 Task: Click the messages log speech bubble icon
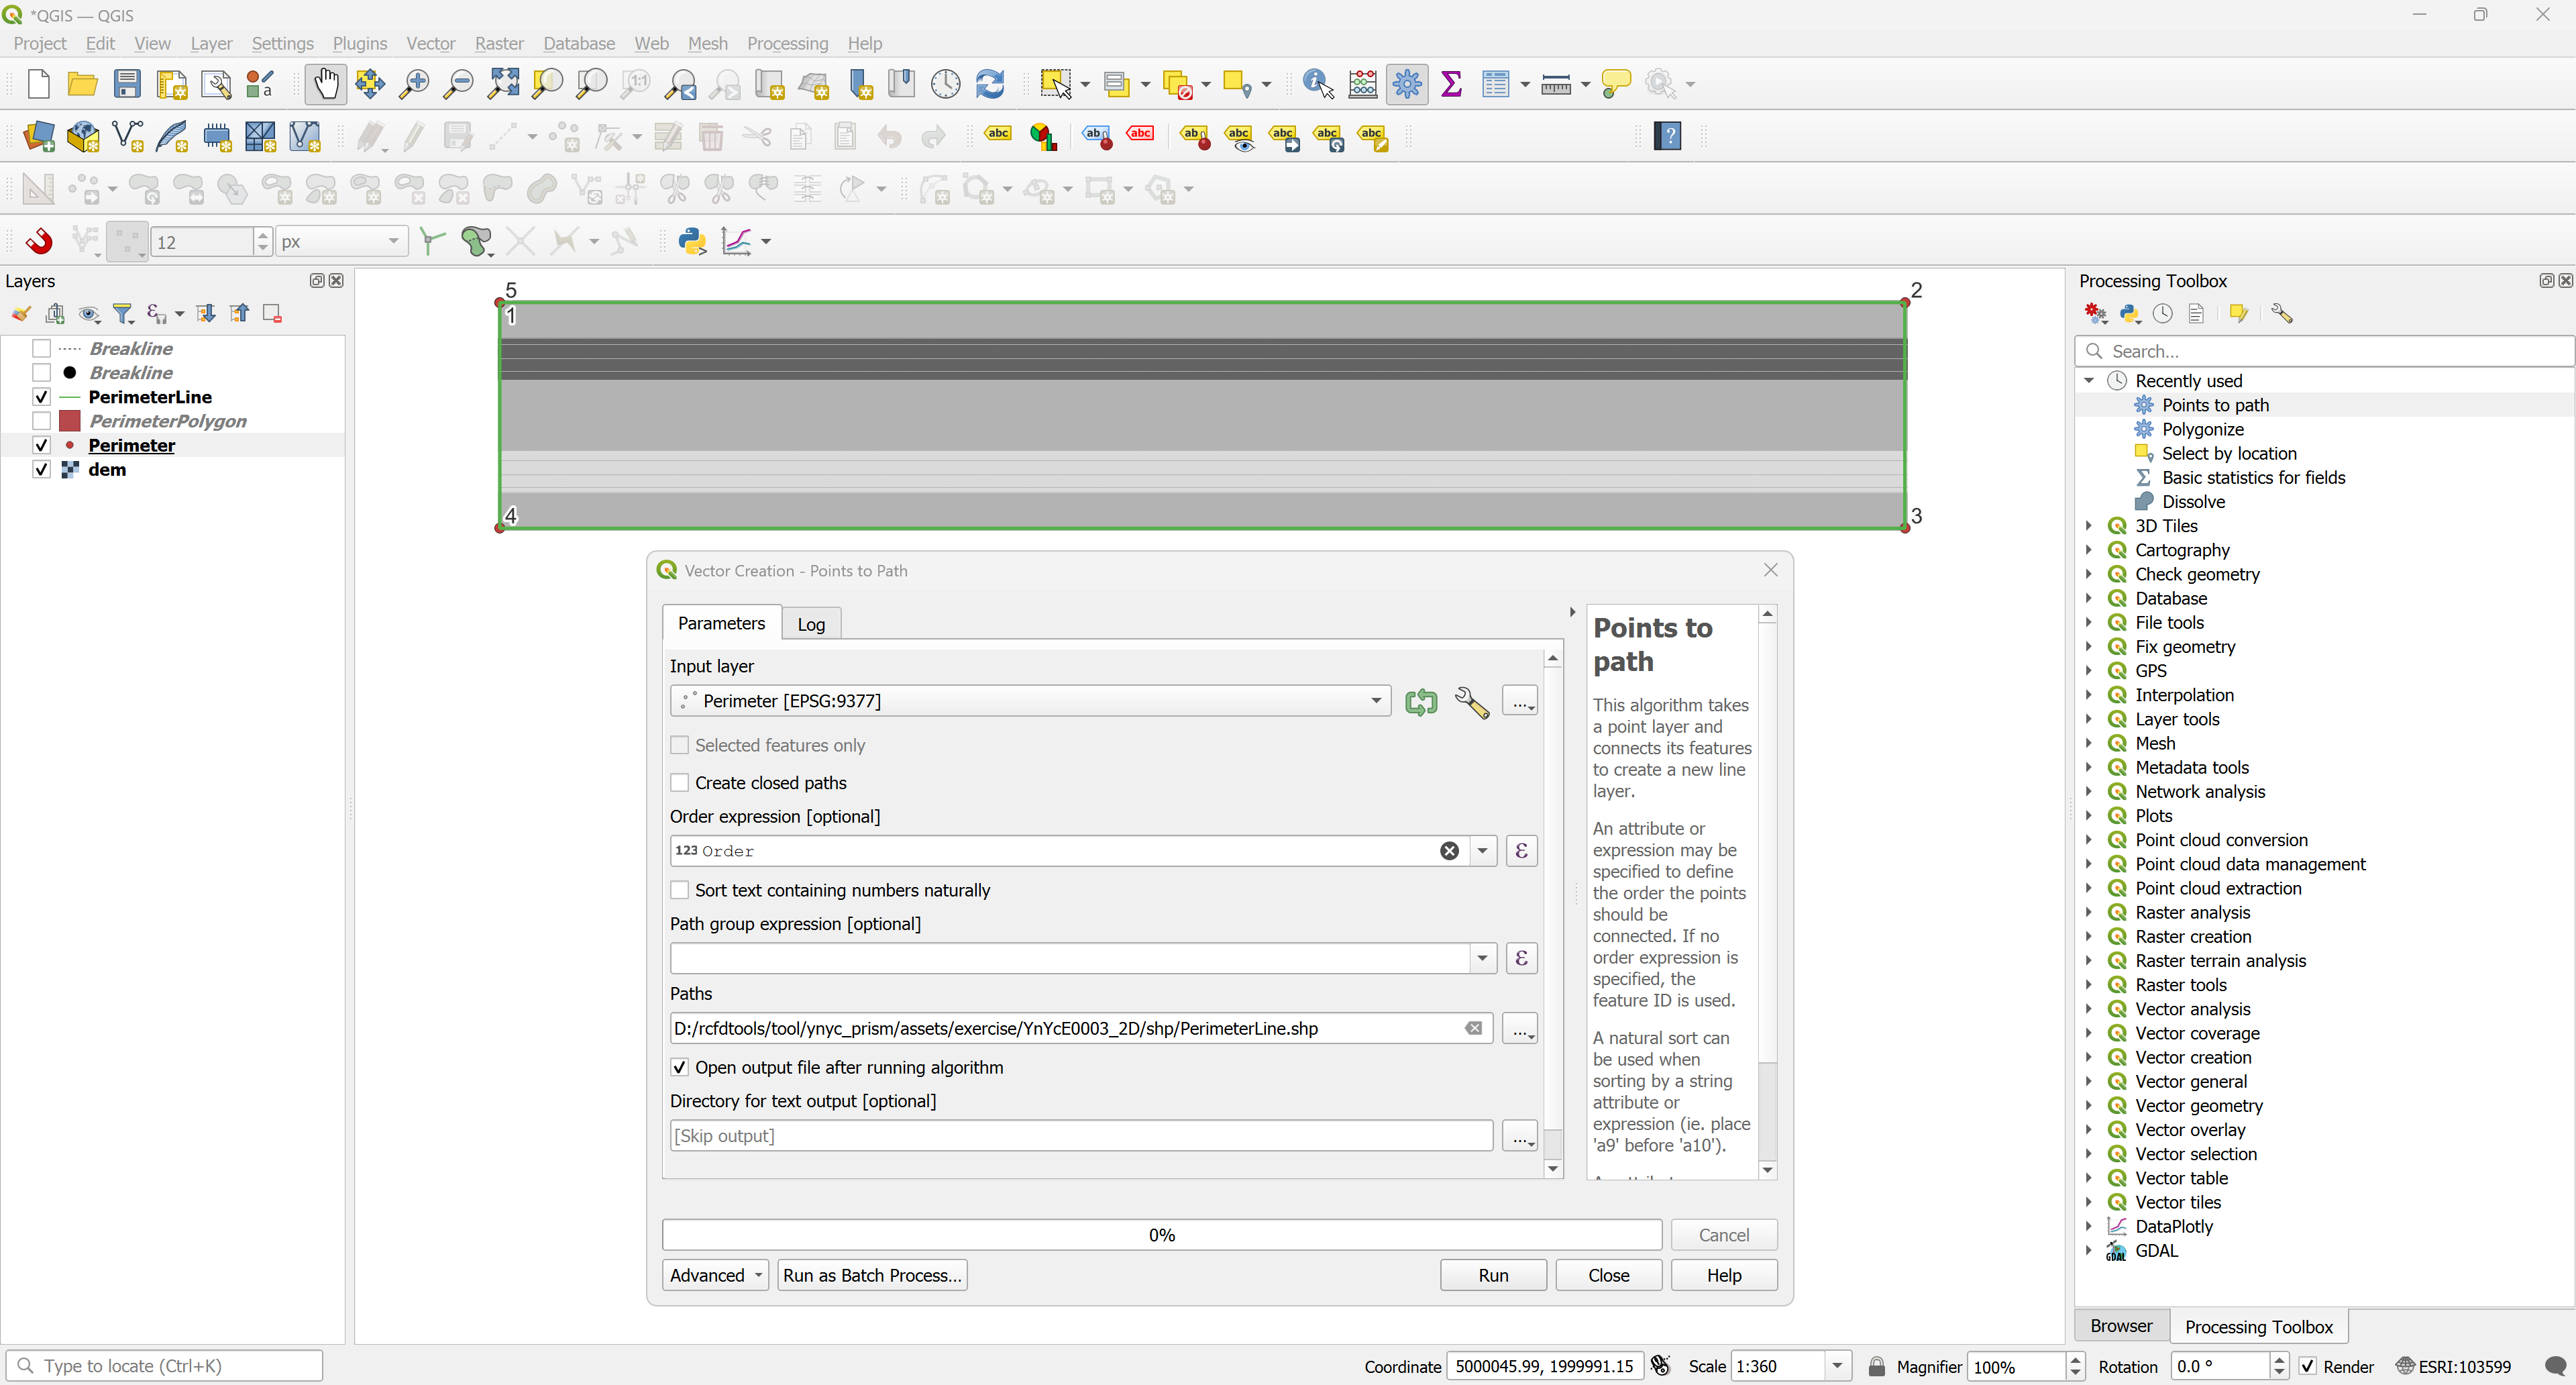2554,1366
